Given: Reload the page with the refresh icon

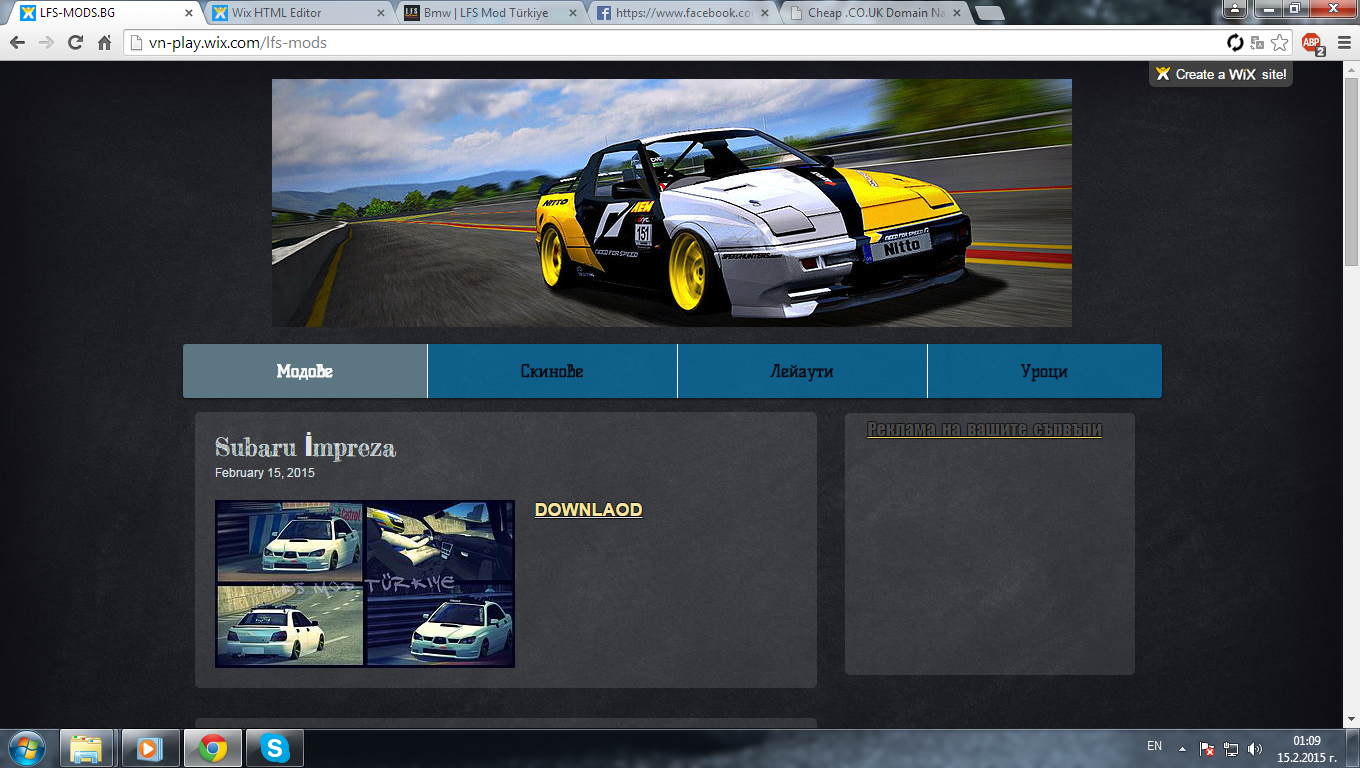Looking at the screenshot, I should pyautogui.click(x=75, y=43).
